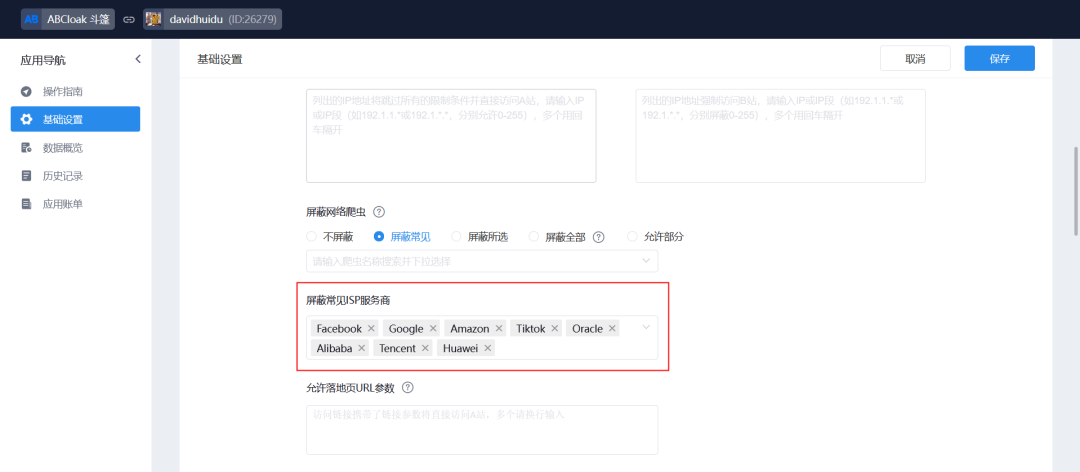This screenshot has width=1080, height=472.
Task: Open the davidhuidu avatar thumbnail
Action: click(154, 19)
